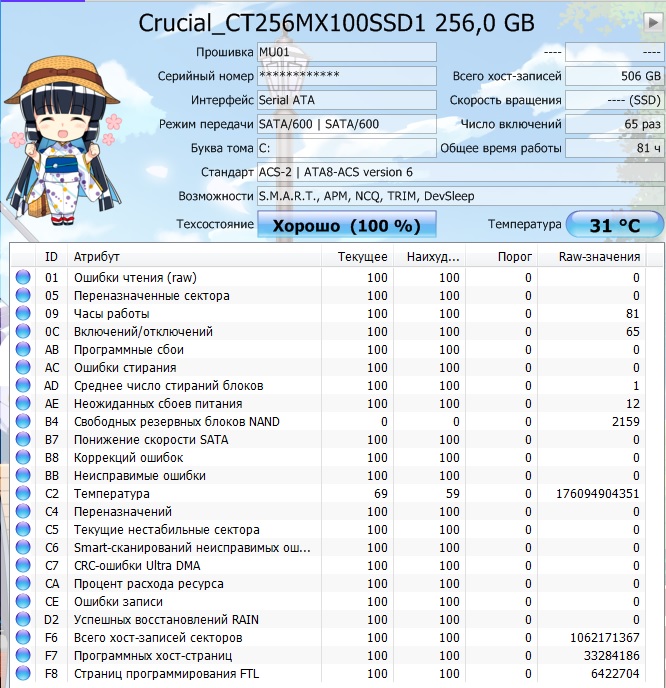Click the status orb beside Программные сбои
This screenshot has width=666, height=688.
pyautogui.click(x=23, y=349)
